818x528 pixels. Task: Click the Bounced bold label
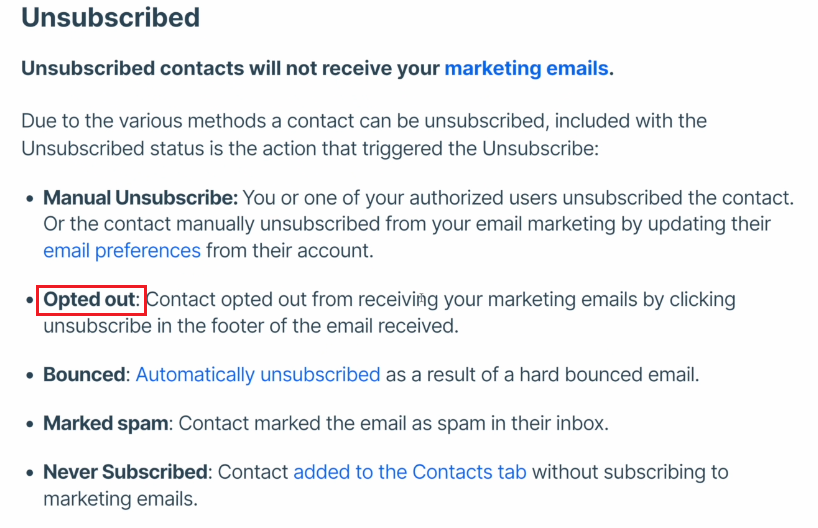click(x=84, y=375)
